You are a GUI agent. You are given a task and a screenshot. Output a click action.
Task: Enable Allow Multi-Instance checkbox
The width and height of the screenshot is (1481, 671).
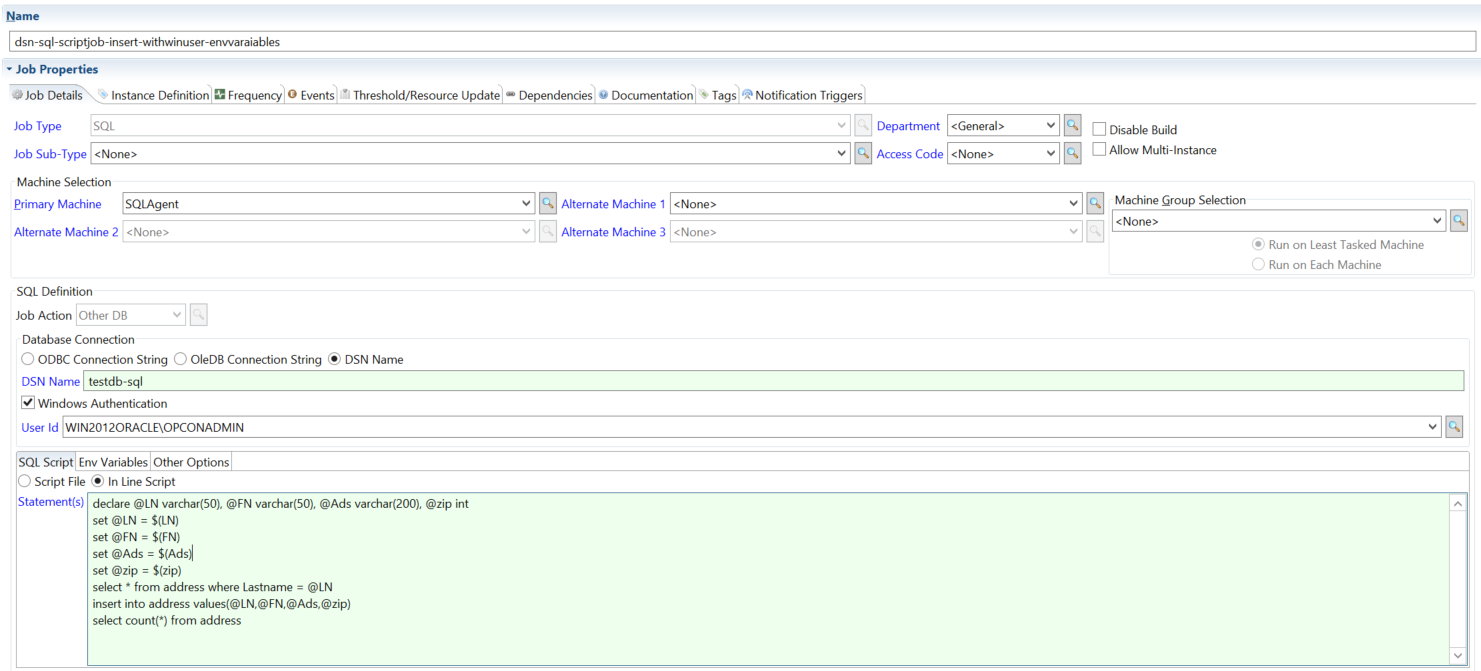tap(1099, 150)
